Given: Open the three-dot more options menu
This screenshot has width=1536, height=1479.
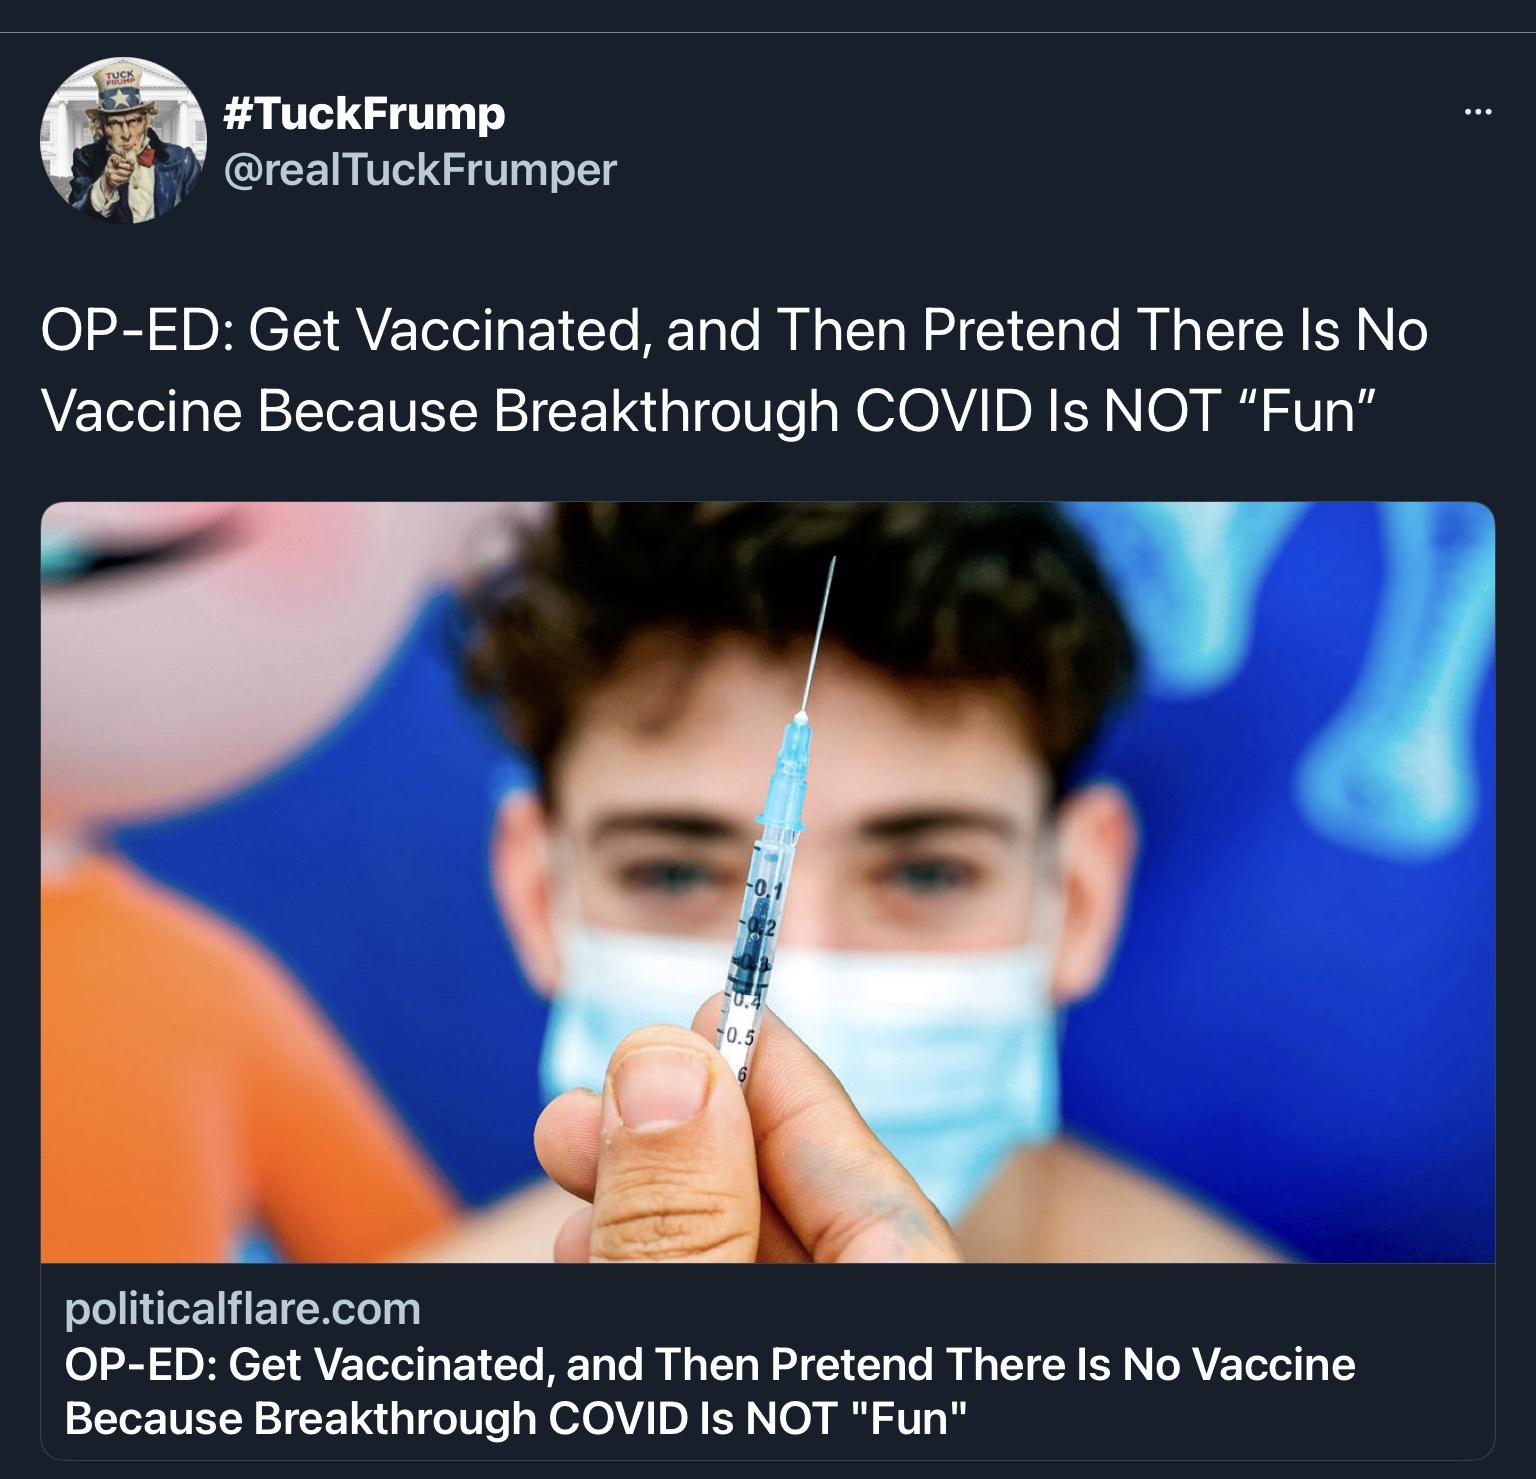Looking at the screenshot, I should pyautogui.click(x=1477, y=113).
